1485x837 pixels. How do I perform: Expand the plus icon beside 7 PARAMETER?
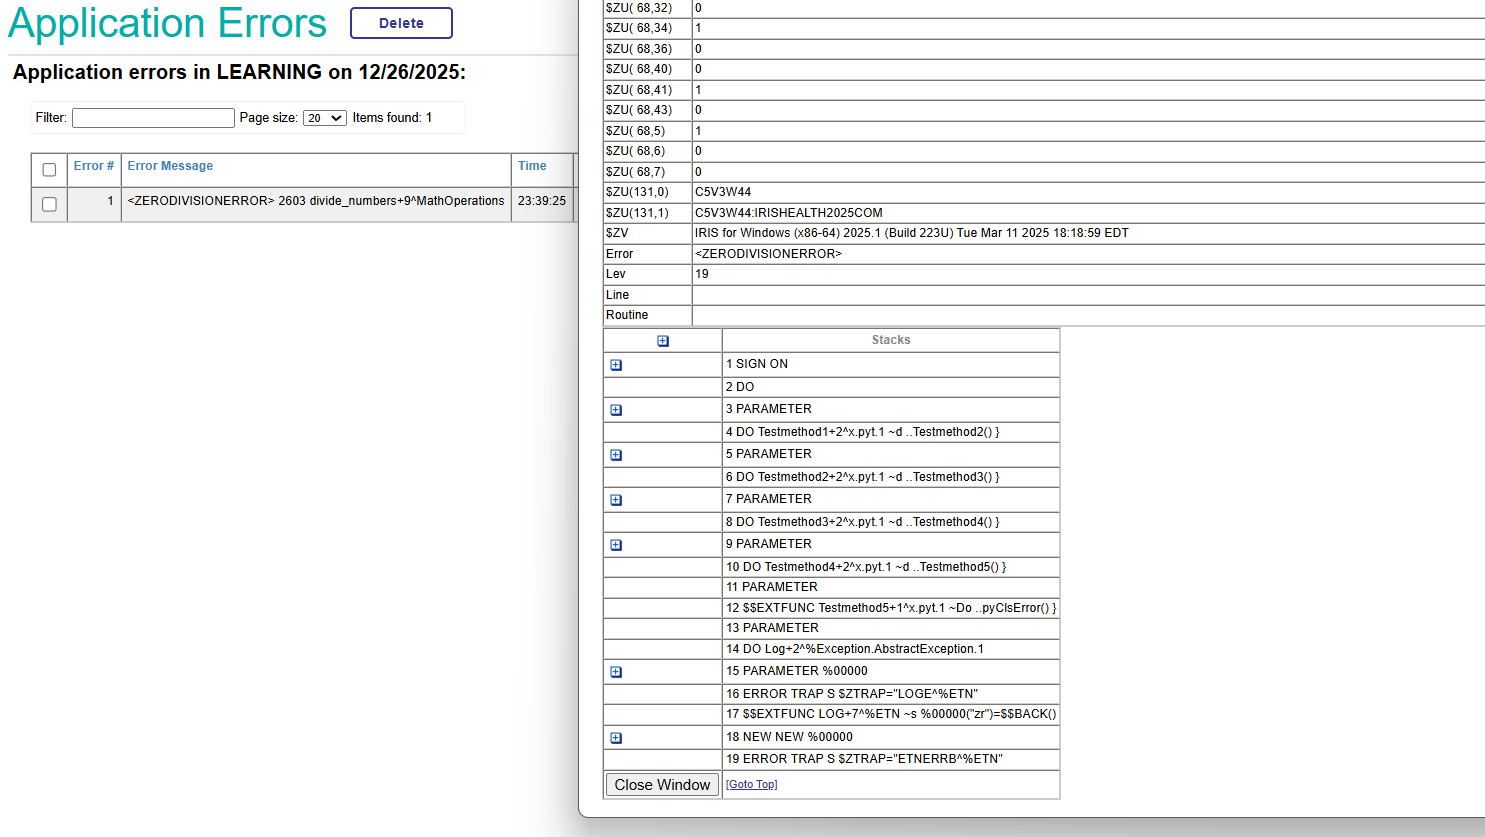pyautogui.click(x=616, y=500)
